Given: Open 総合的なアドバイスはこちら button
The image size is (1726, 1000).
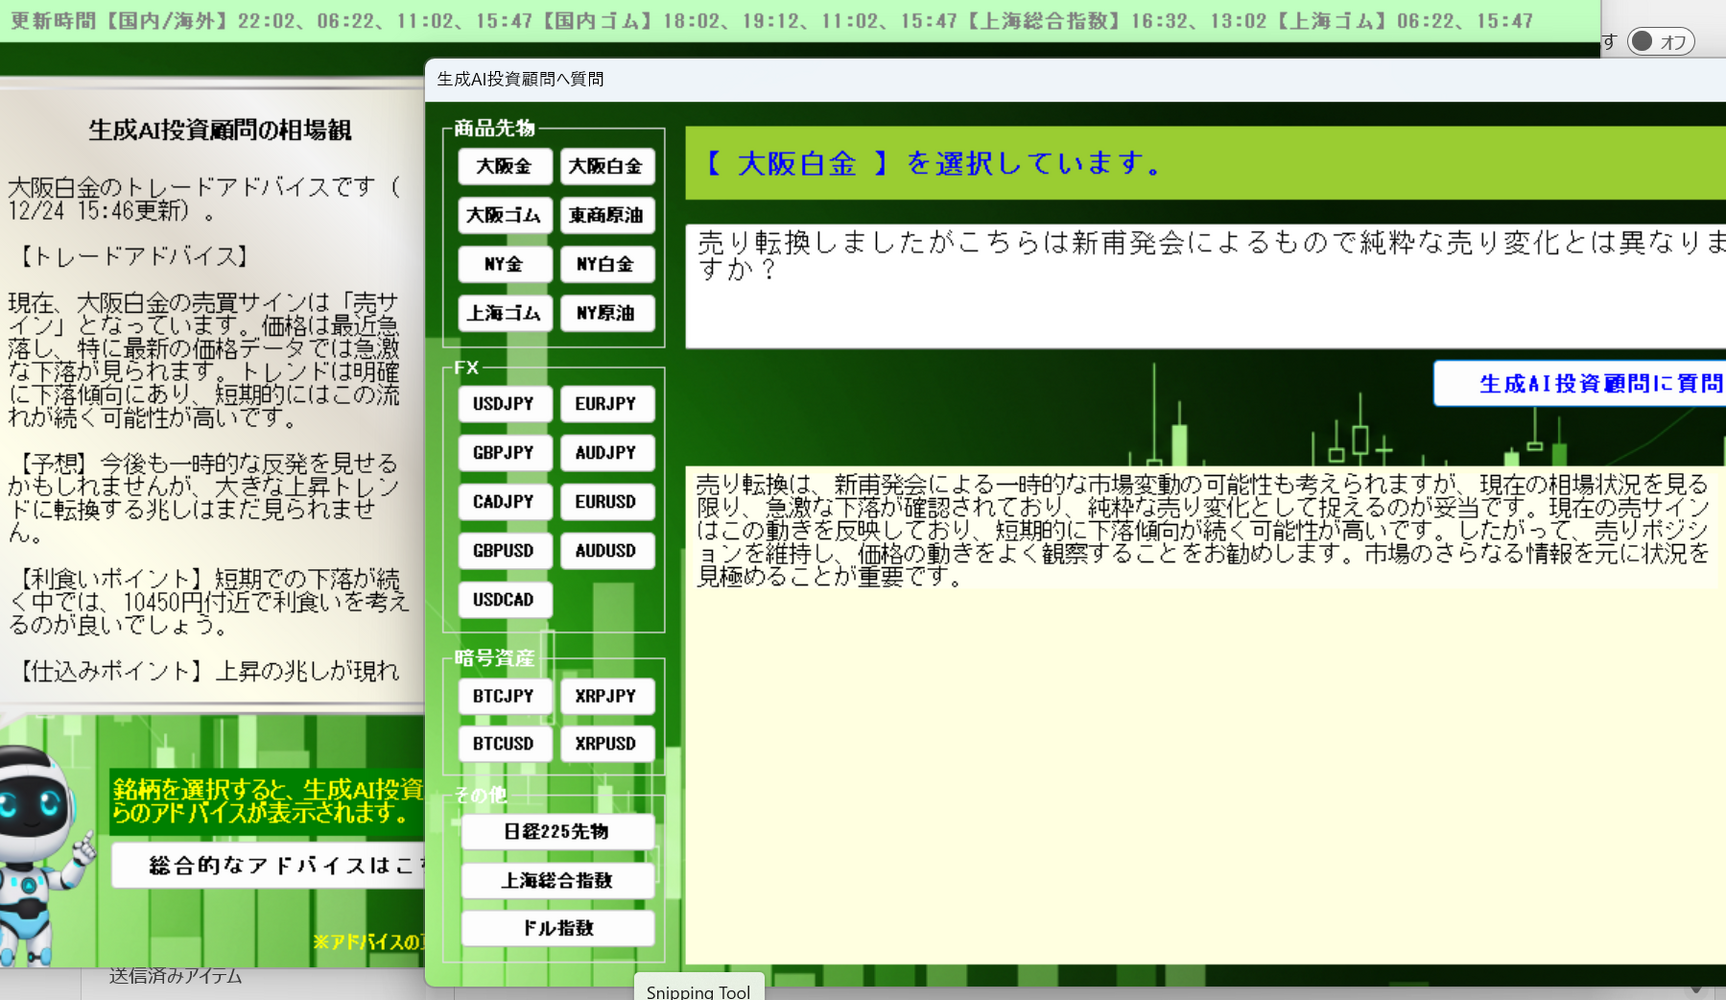Looking at the screenshot, I should (269, 866).
